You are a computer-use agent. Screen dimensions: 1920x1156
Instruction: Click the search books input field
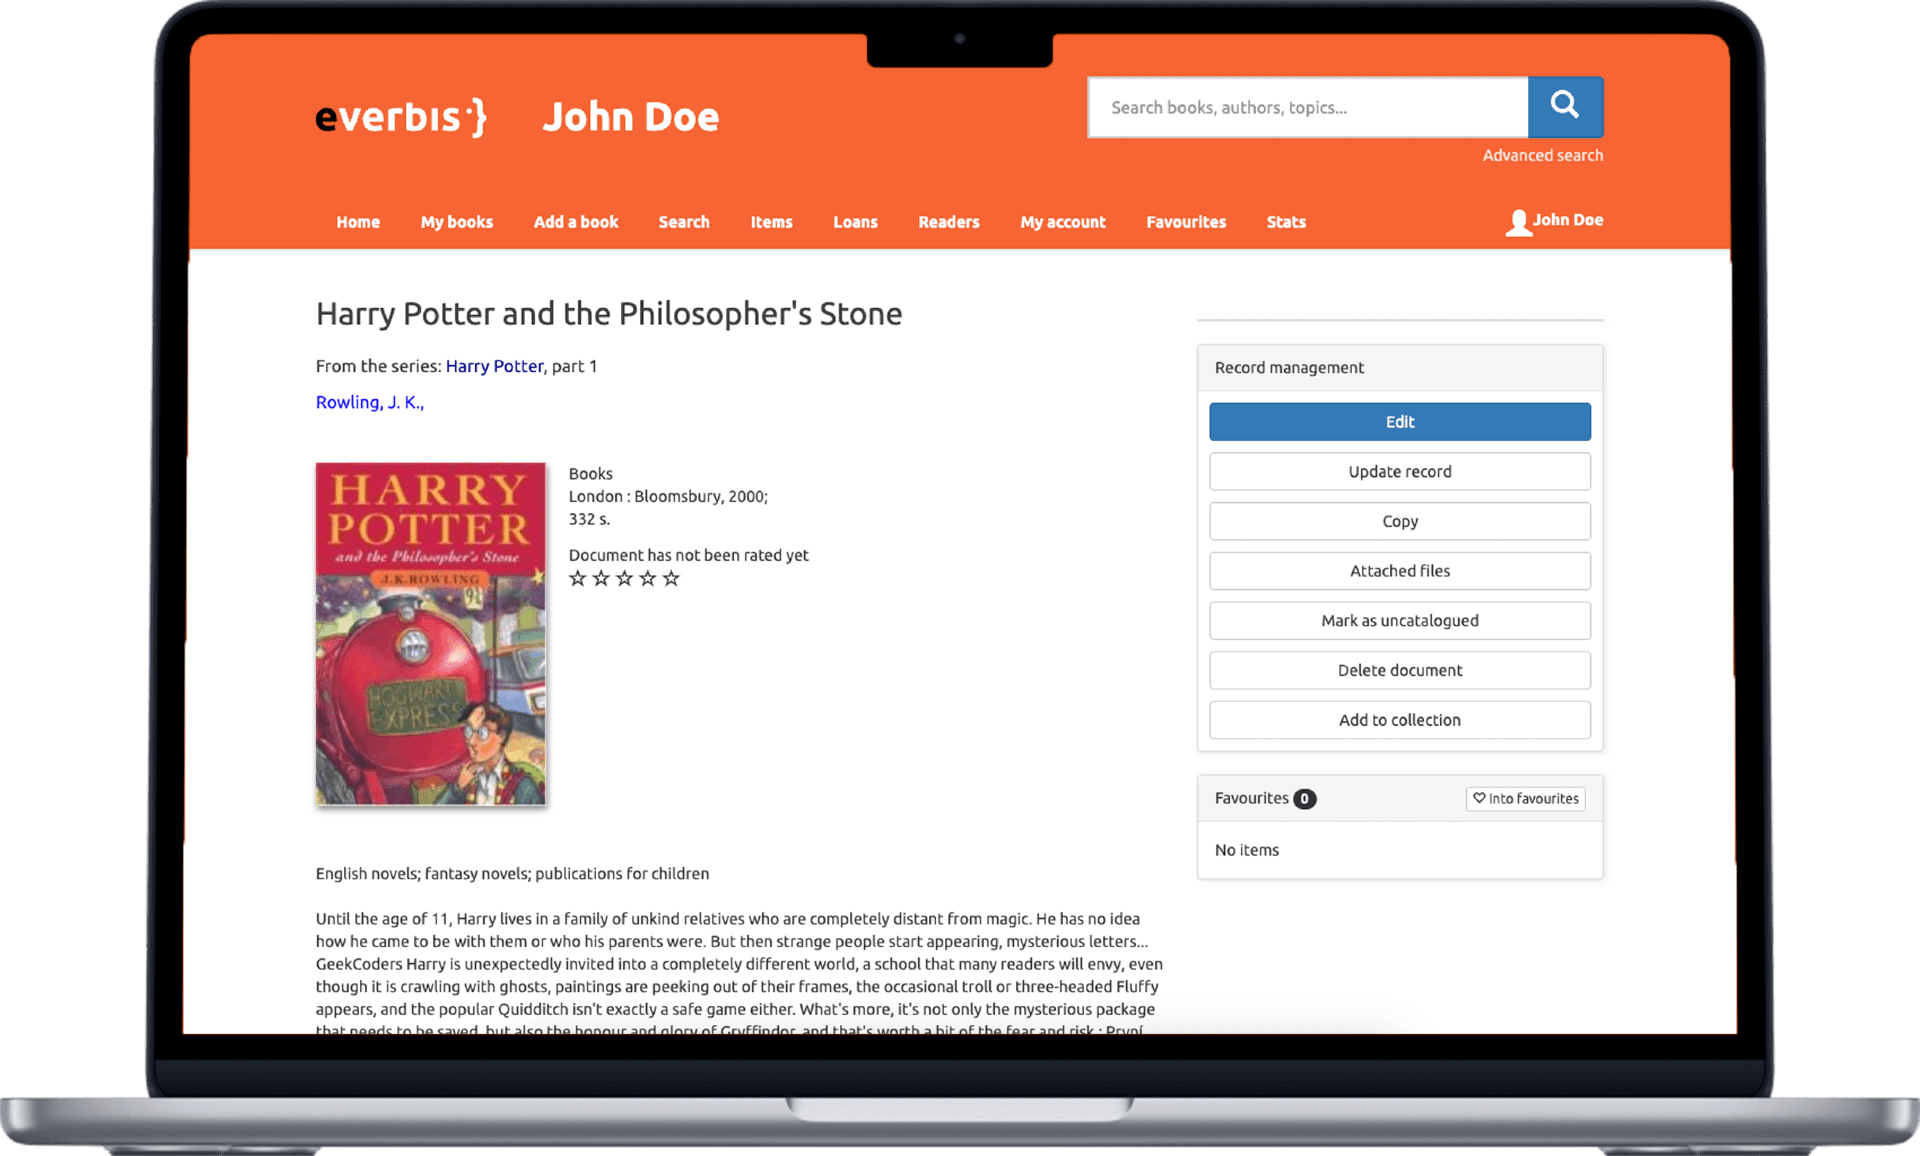point(1308,107)
